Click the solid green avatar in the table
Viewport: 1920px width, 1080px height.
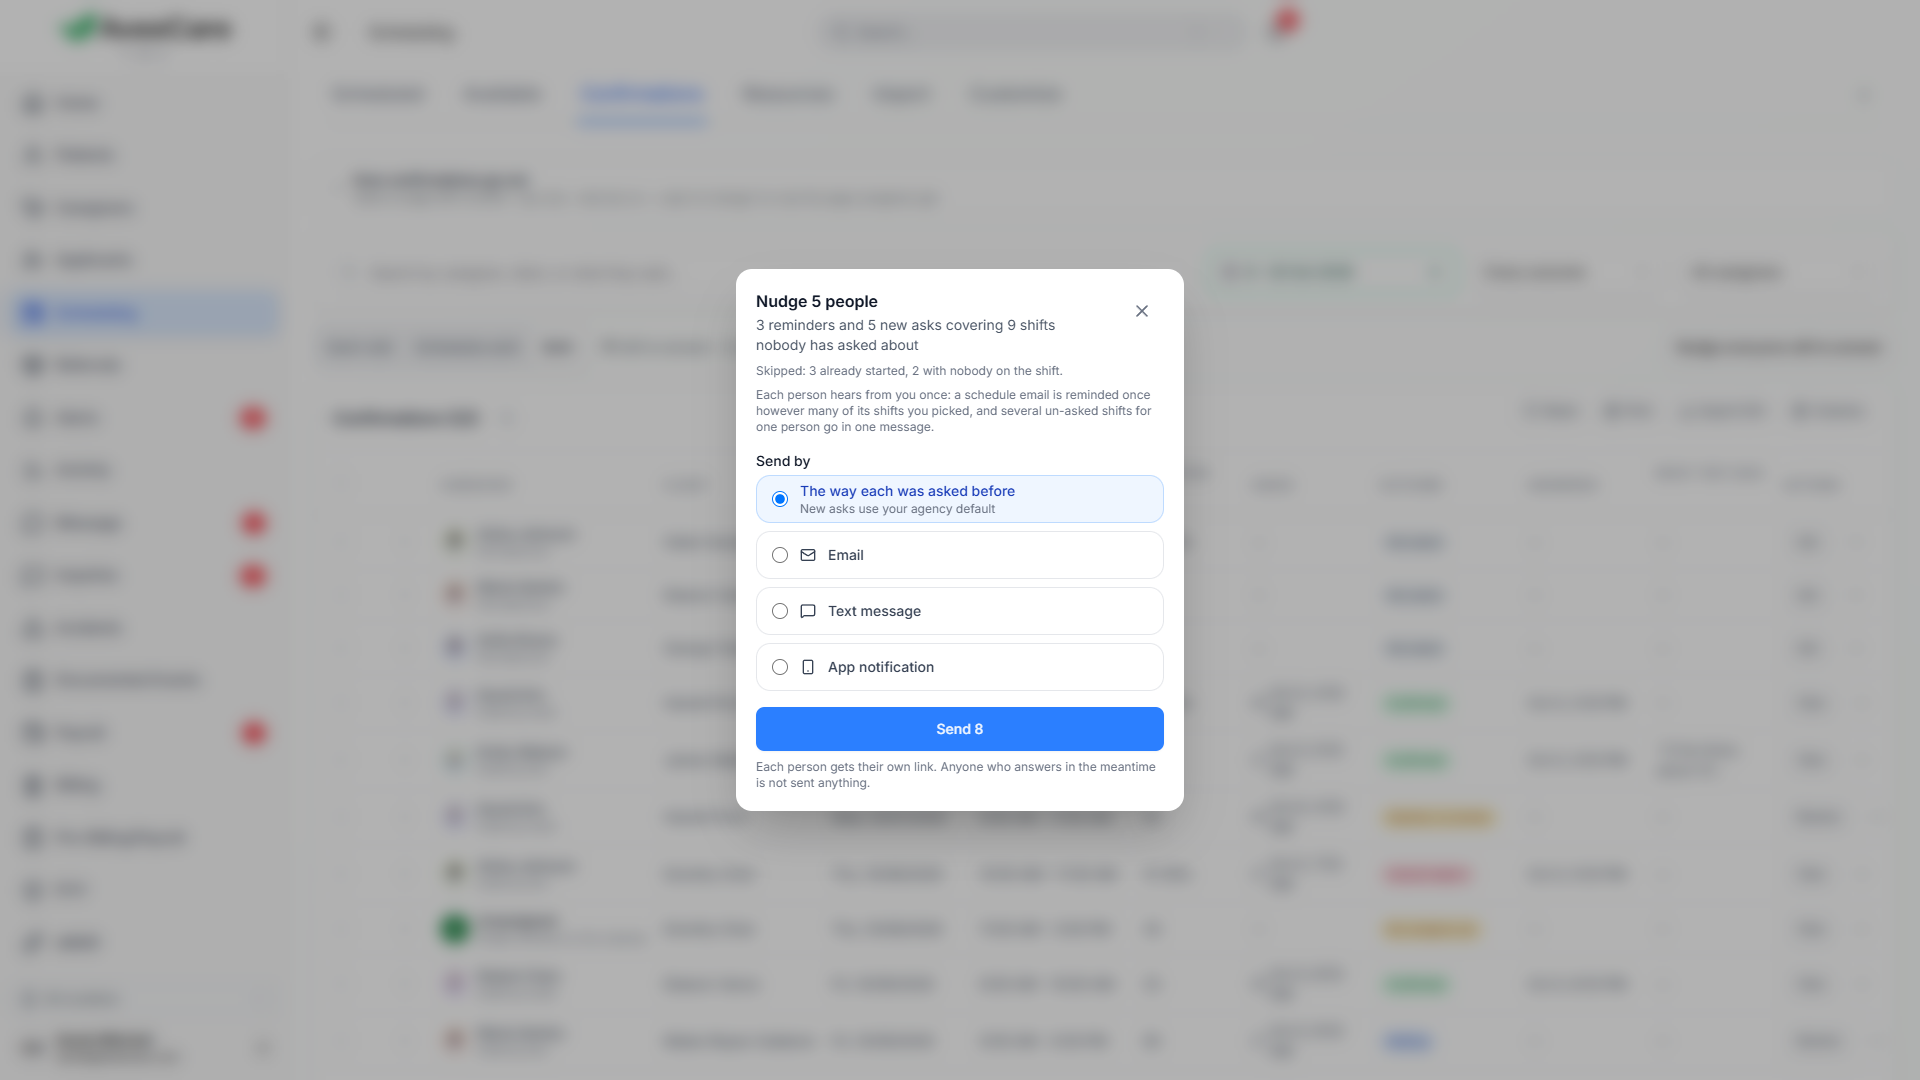(455, 929)
